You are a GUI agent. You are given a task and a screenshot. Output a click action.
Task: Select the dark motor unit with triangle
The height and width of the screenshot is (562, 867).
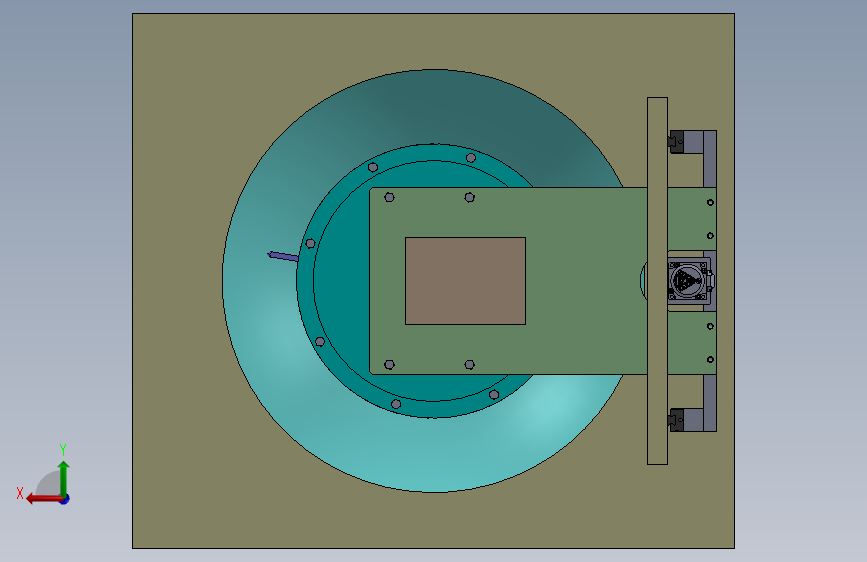point(688,281)
